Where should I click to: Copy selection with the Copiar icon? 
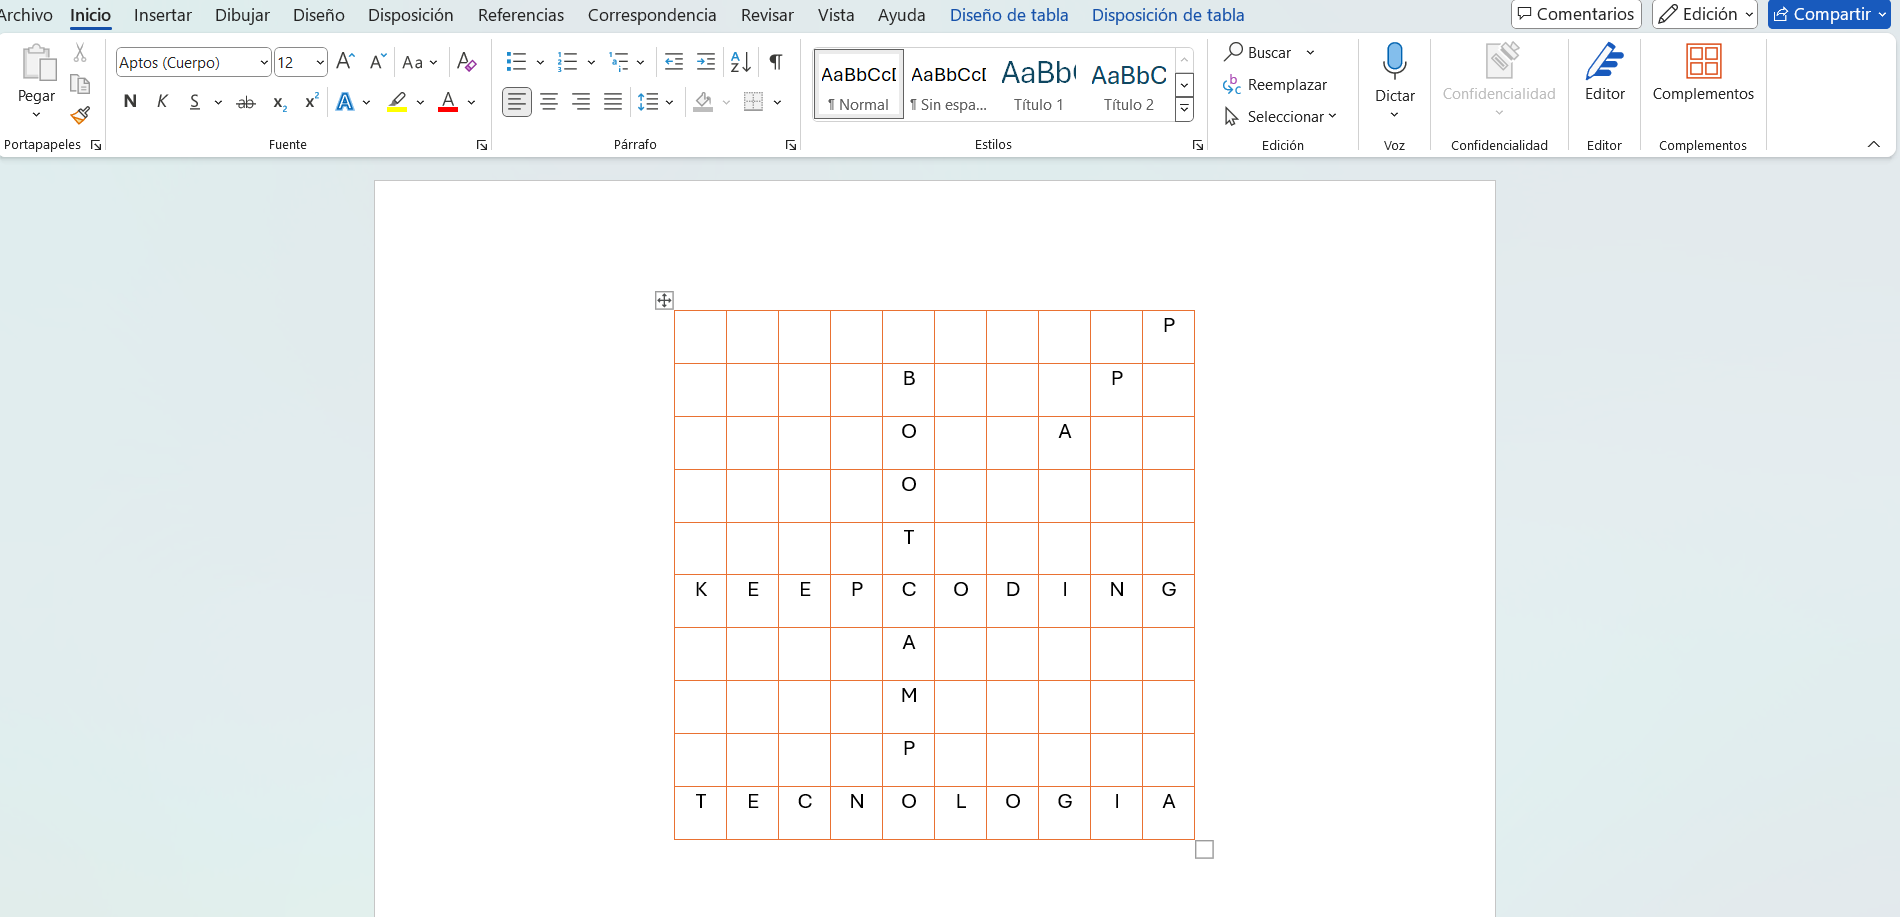80,84
